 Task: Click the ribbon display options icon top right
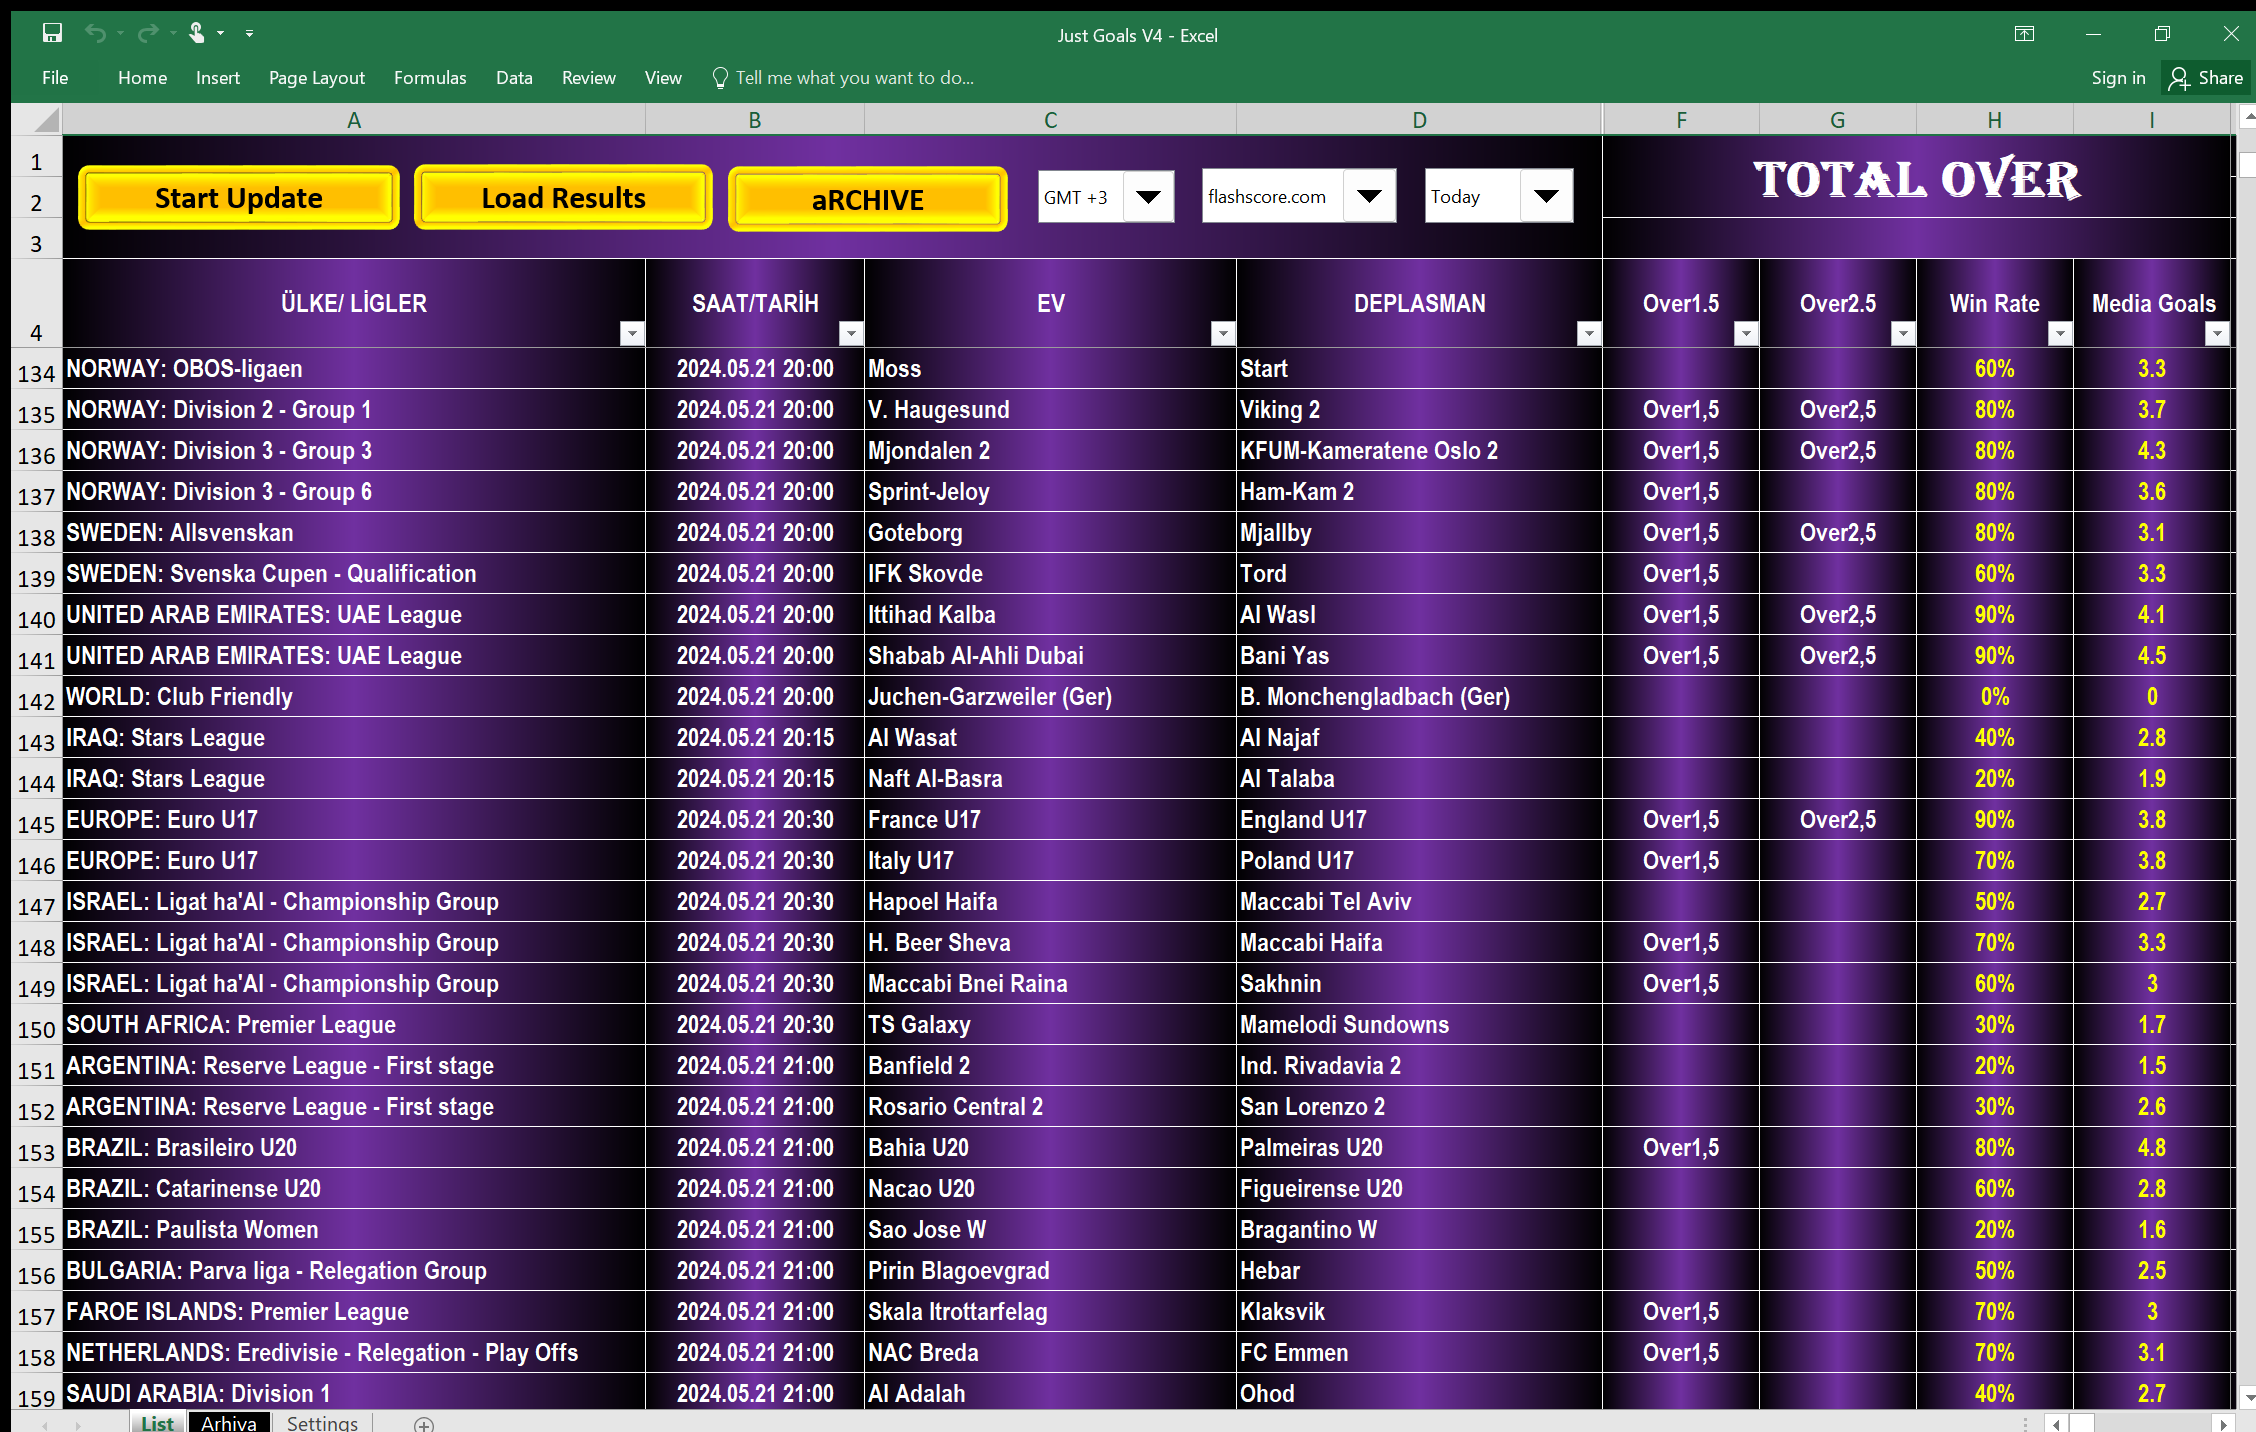pos(2025,33)
